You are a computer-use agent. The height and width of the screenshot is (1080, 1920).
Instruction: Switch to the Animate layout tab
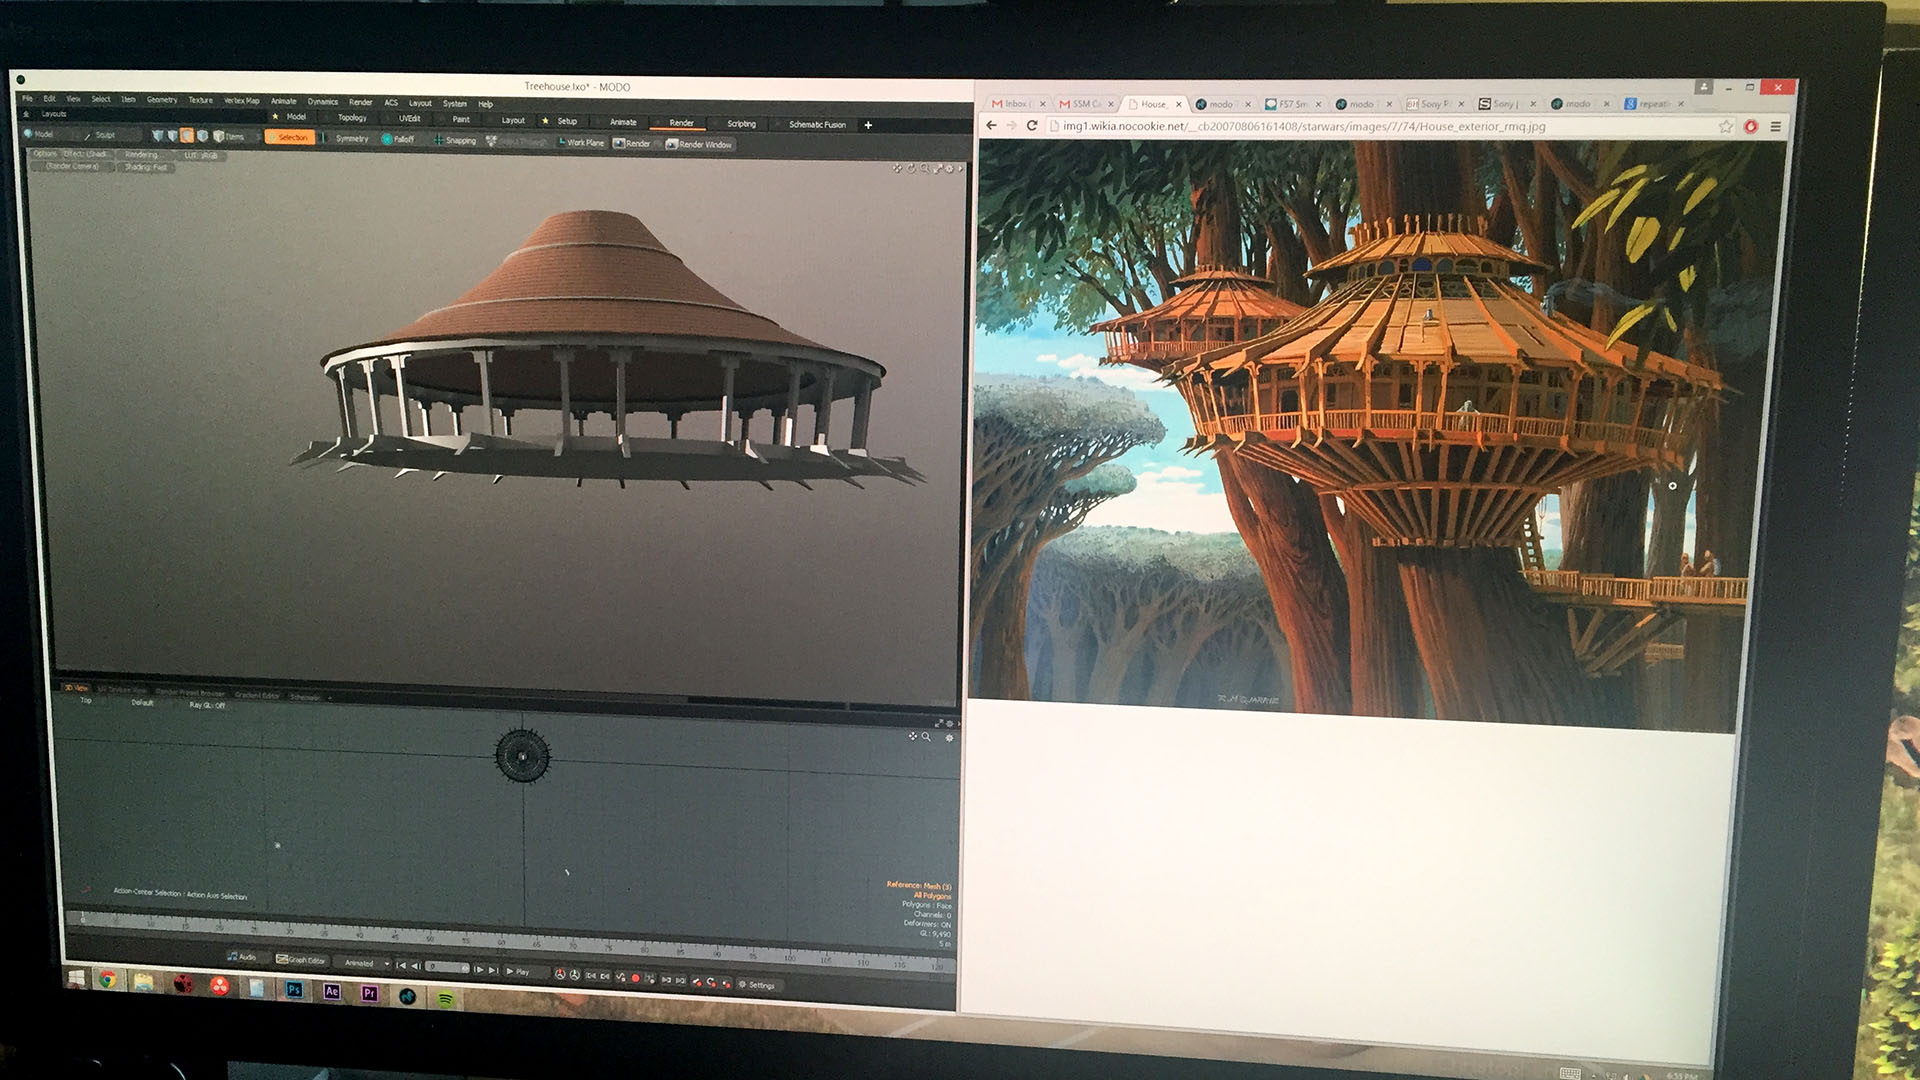pos(623,122)
